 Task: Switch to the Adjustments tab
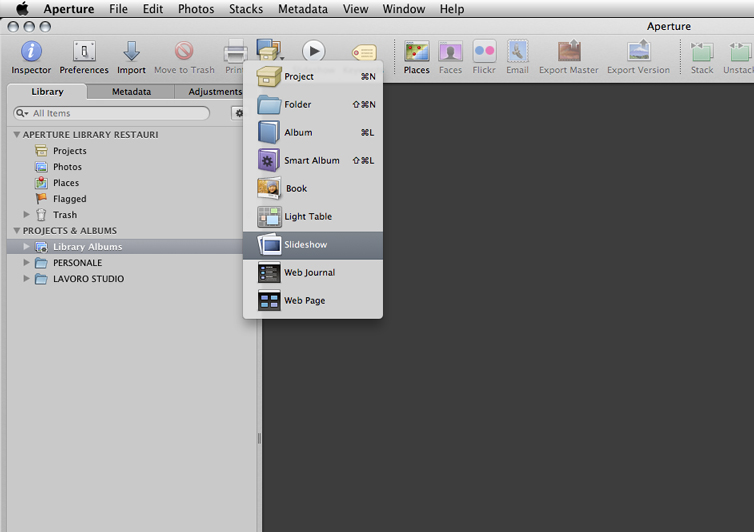coord(215,91)
